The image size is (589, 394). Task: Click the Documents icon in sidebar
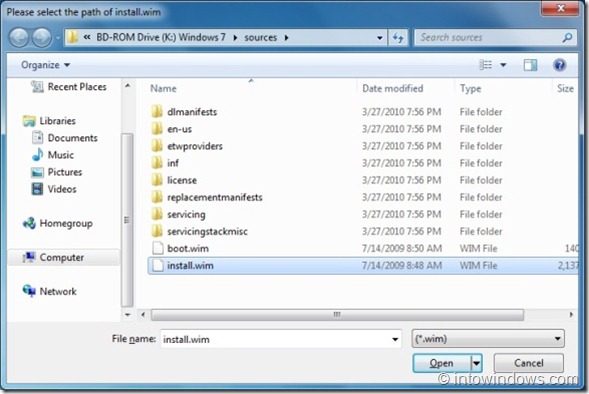click(38, 137)
